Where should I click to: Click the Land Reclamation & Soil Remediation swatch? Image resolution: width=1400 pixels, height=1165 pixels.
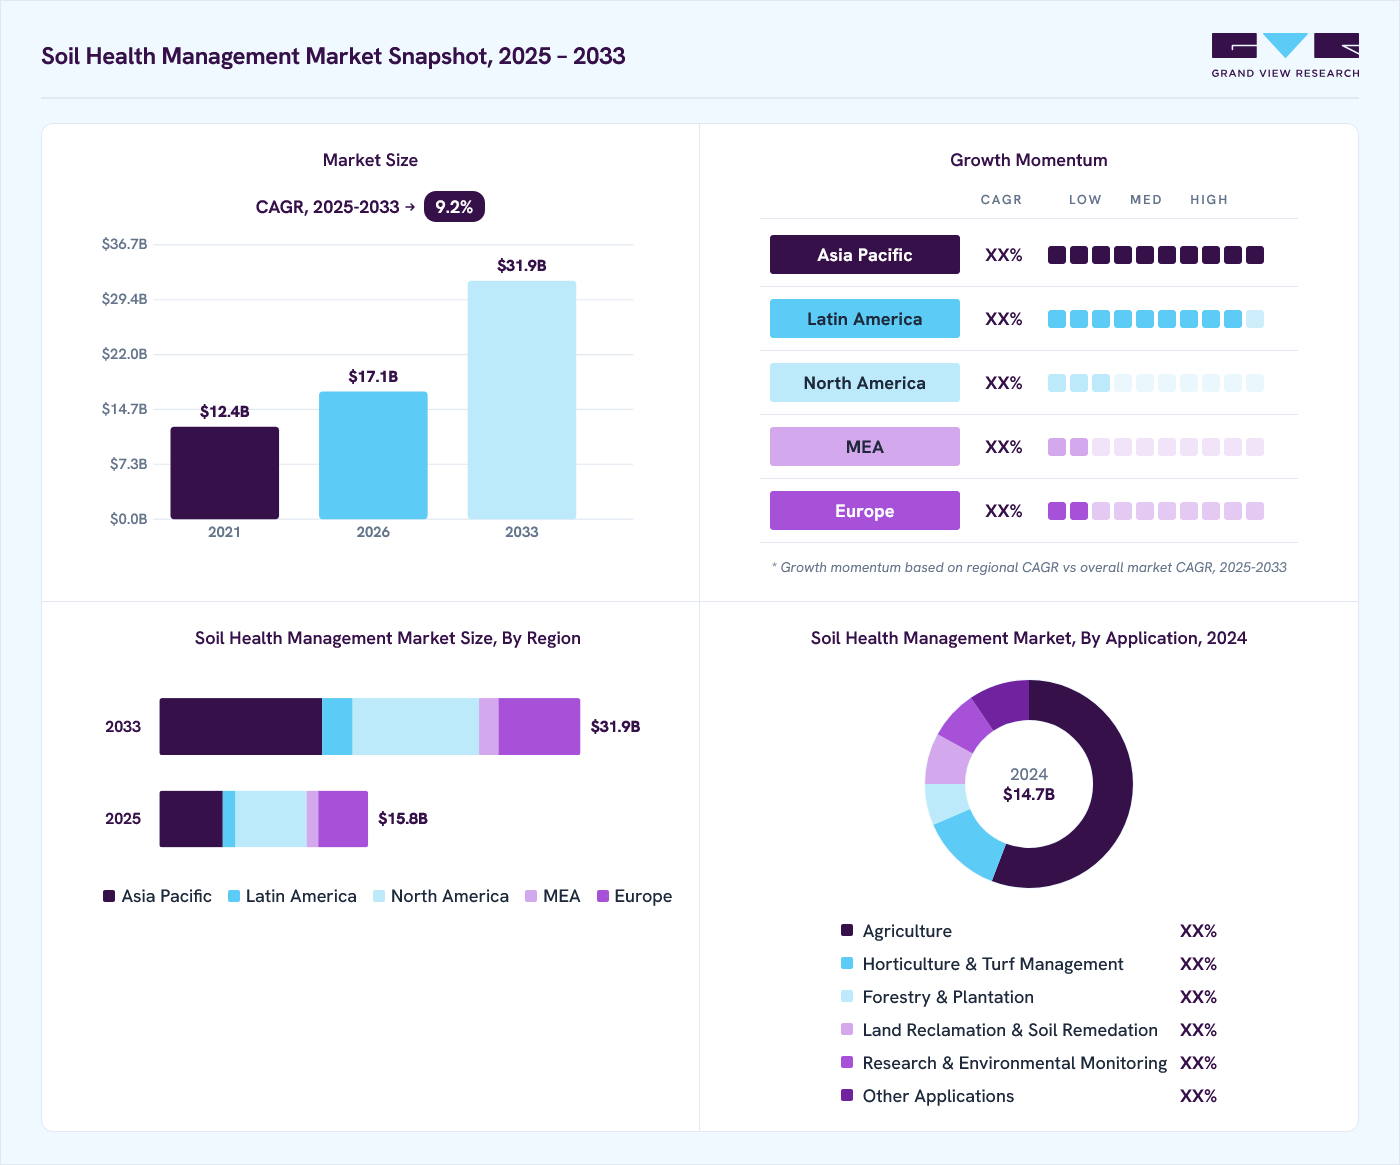[847, 1030]
